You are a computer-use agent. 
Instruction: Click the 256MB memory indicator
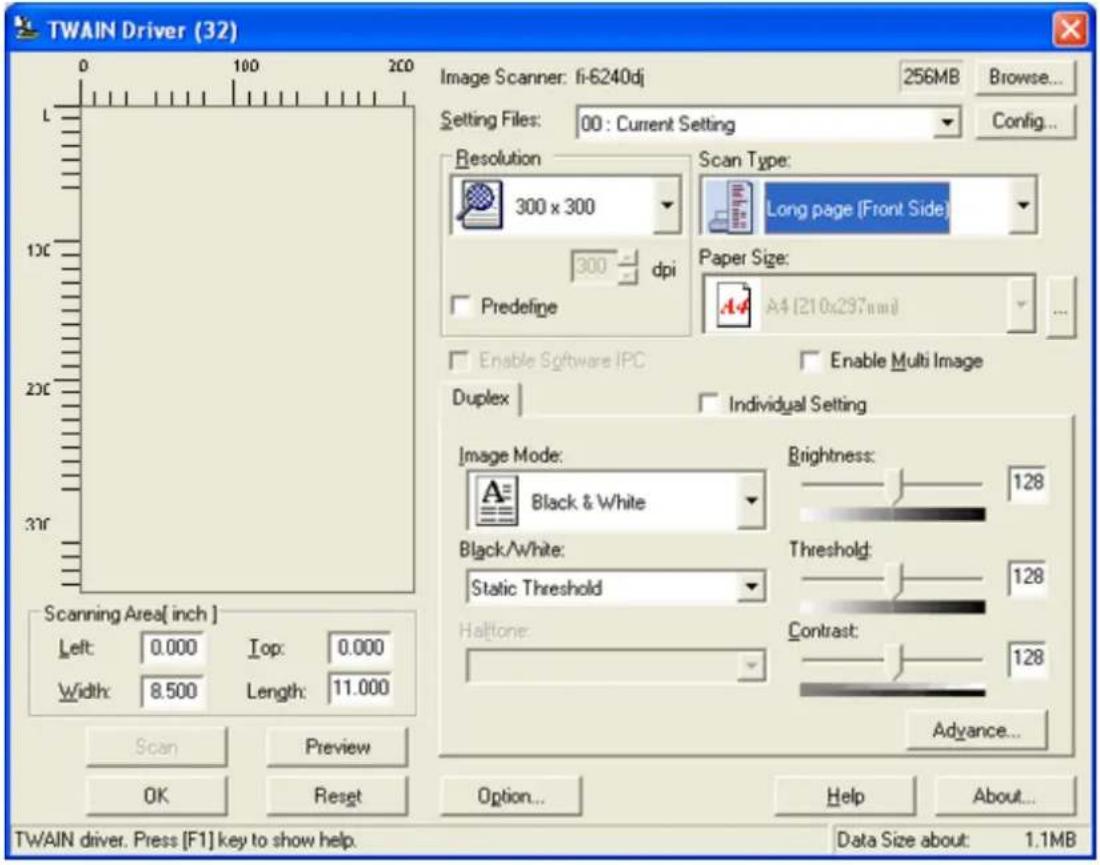point(930,76)
